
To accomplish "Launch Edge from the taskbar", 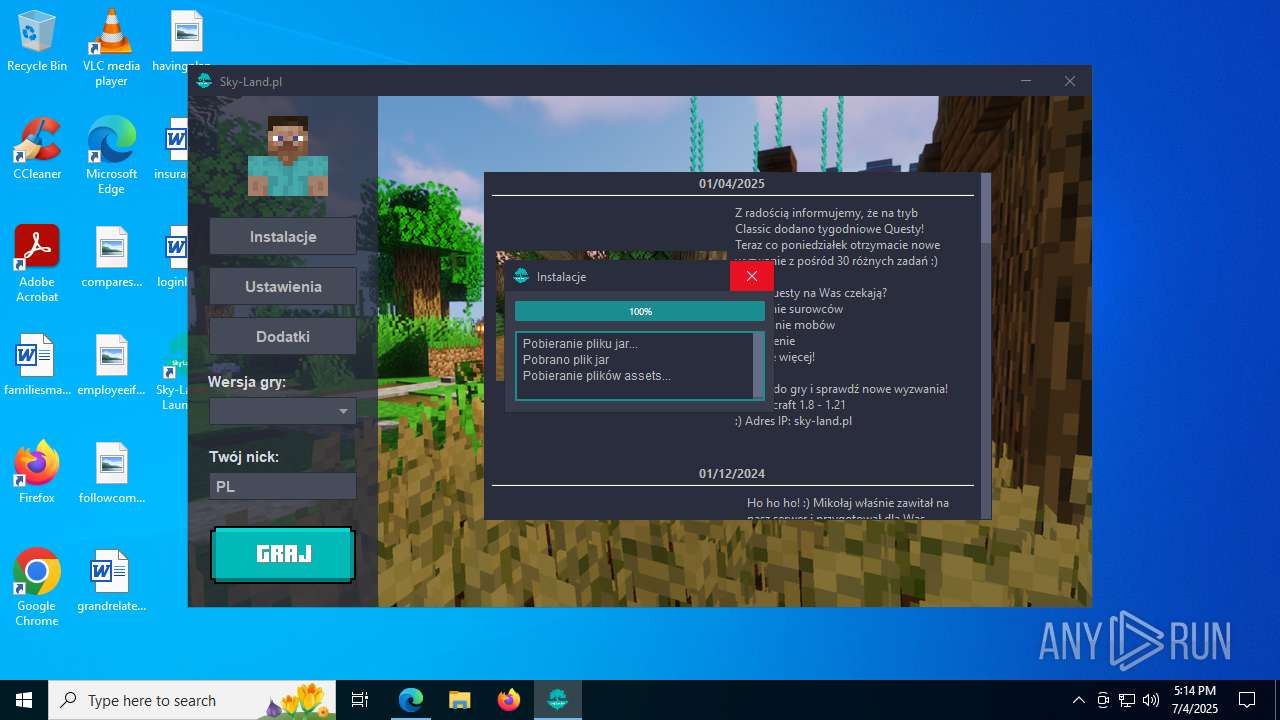I will coord(411,700).
